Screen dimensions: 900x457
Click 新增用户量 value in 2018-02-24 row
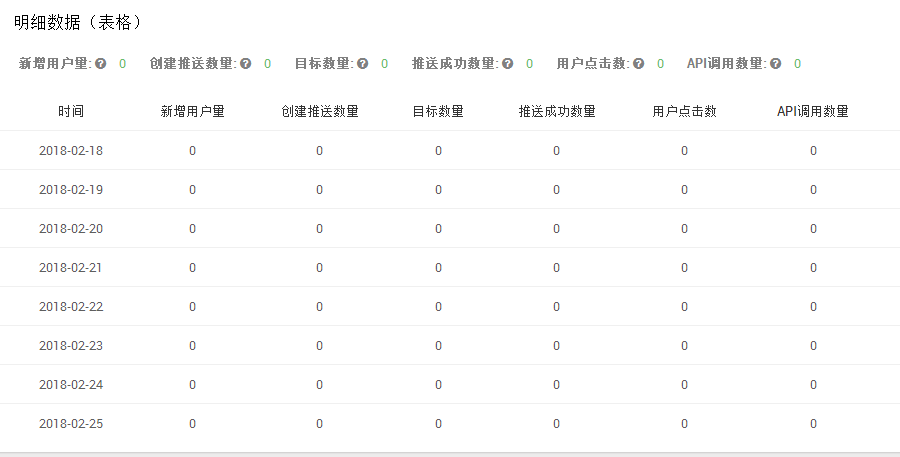[x=192, y=385]
